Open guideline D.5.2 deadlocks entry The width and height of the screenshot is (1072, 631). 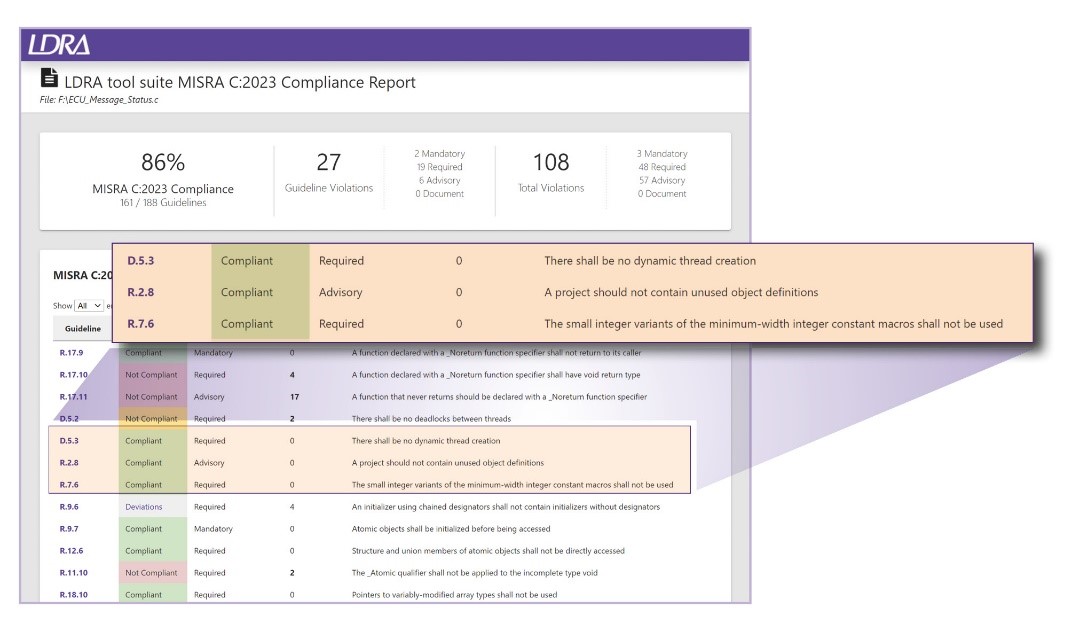click(x=70, y=419)
